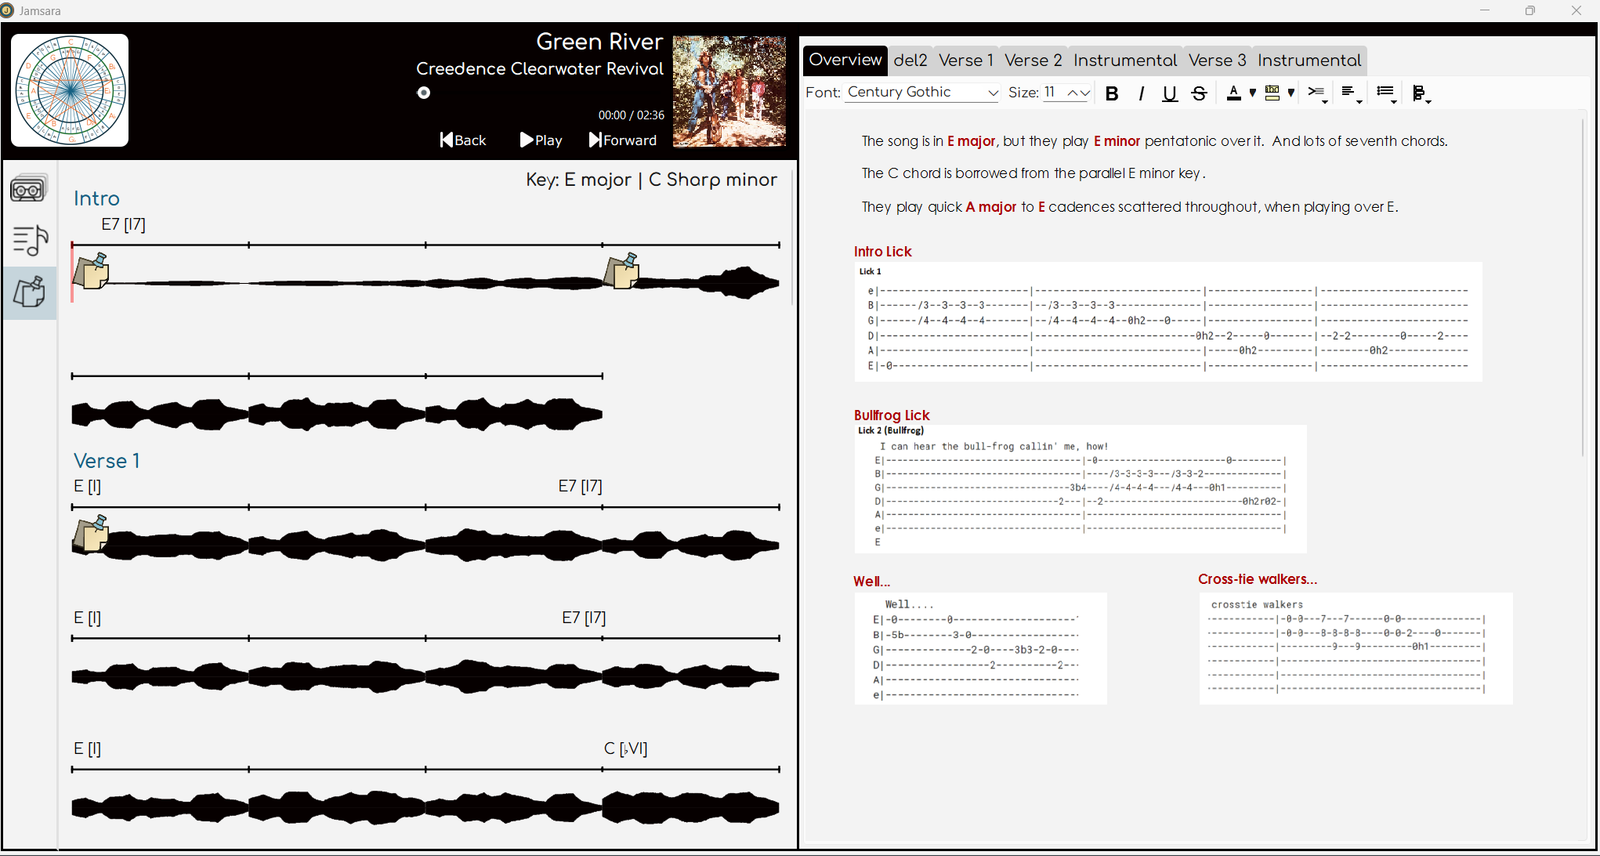Open the font color dropdown arrow
This screenshot has width=1600, height=856.
click(1253, 93)
